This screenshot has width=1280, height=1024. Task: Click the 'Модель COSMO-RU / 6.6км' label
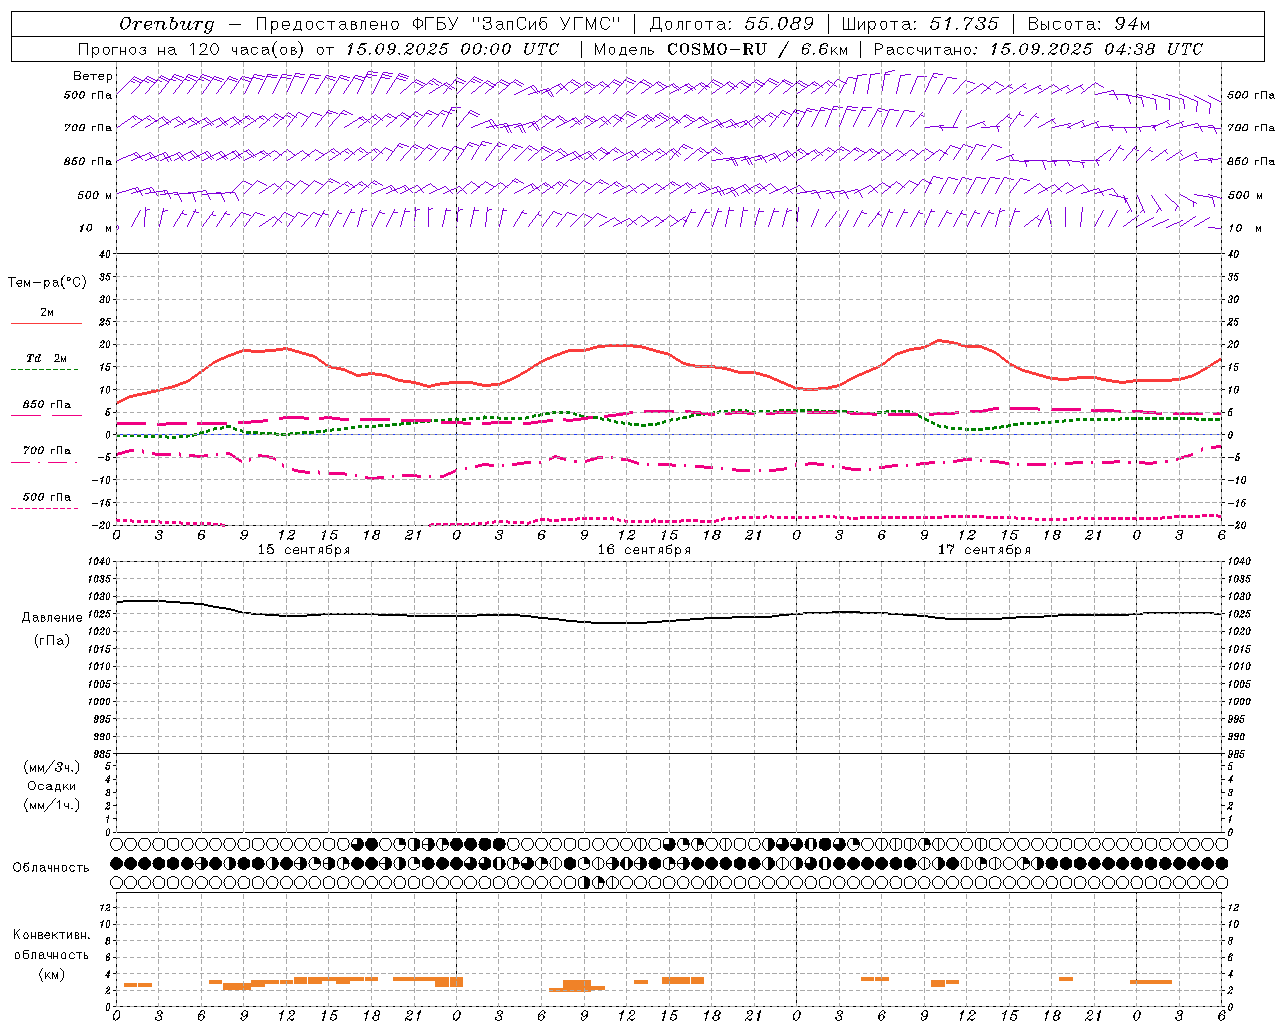pos(721,49)
